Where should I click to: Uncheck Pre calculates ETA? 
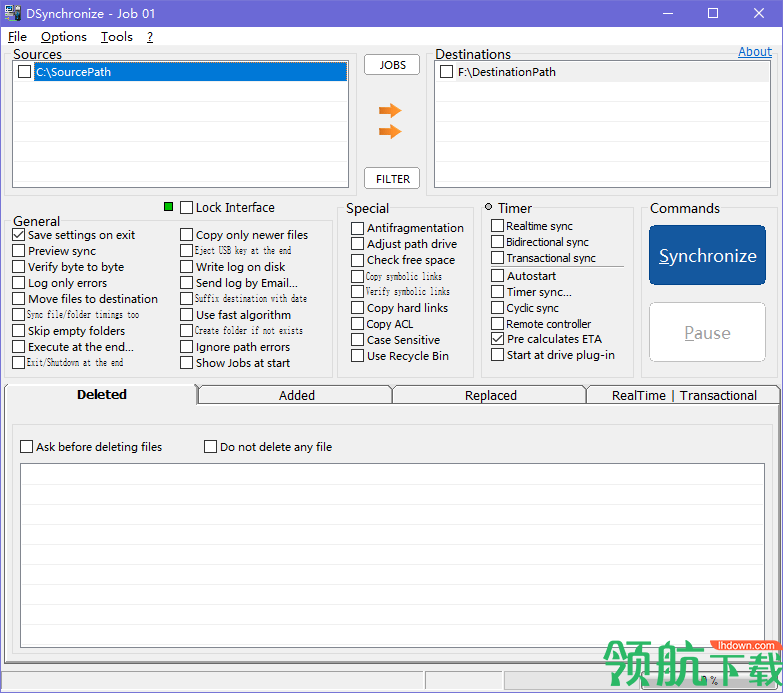[x=497, y=339]
